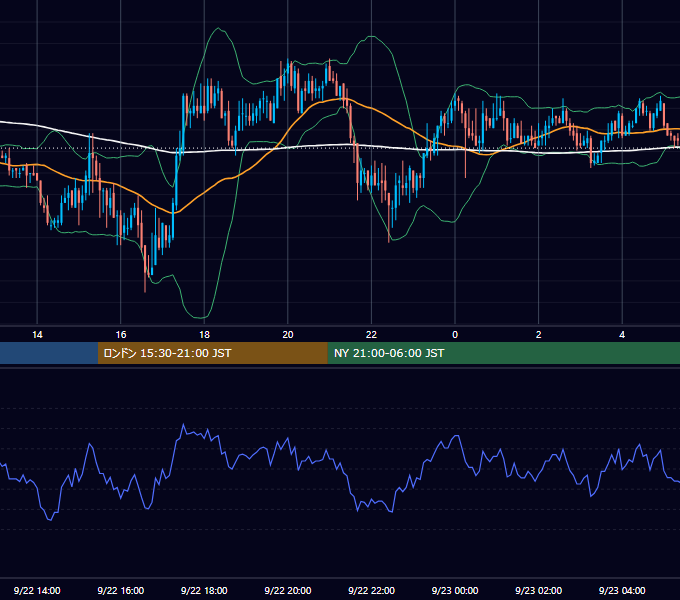Screen dimensions: 680x600
Task: Click the 4 hour axis label
Action: coord(622,335)
